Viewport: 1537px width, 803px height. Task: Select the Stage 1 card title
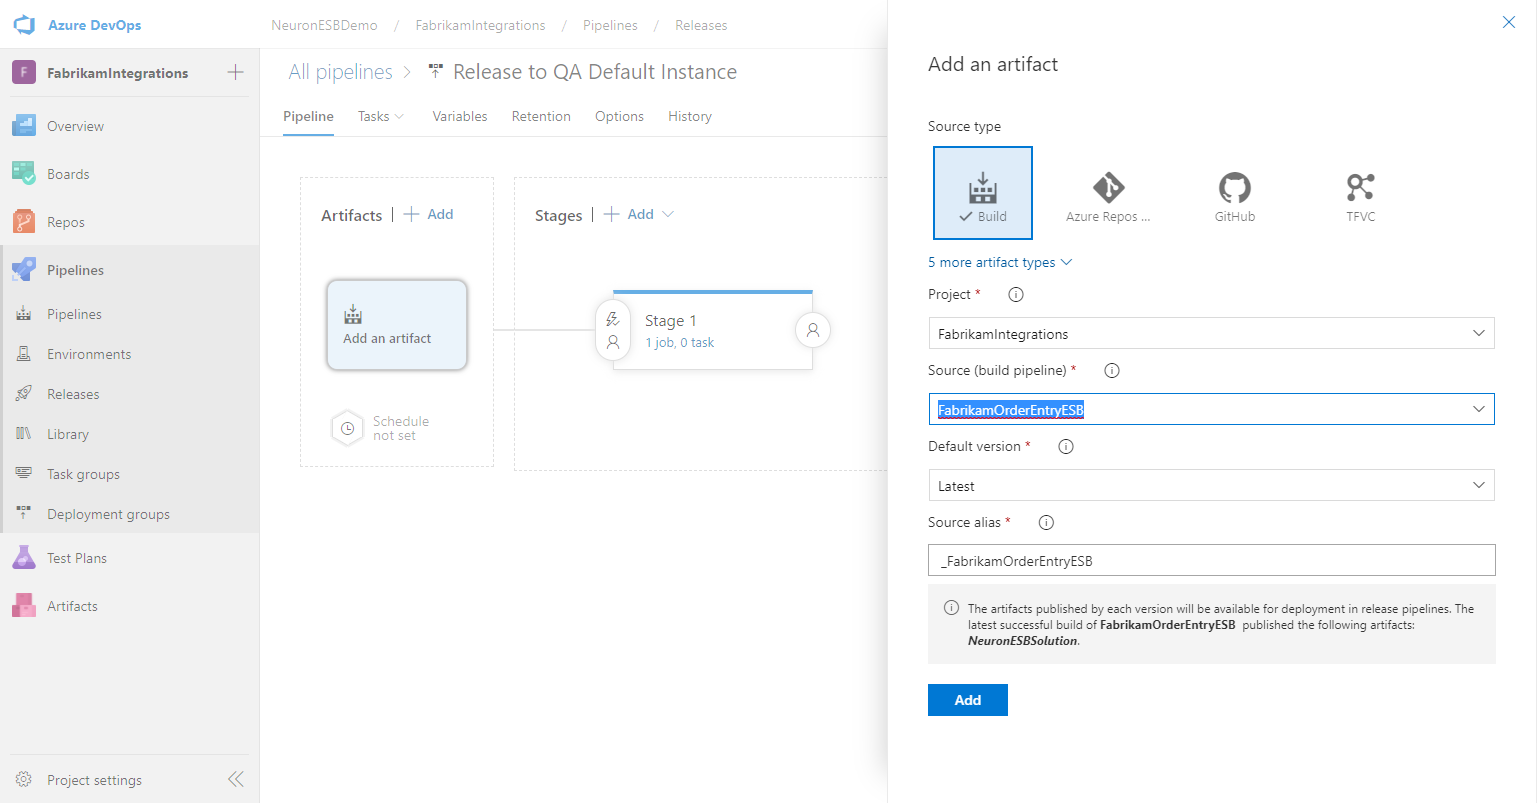(x=671, y=321)
